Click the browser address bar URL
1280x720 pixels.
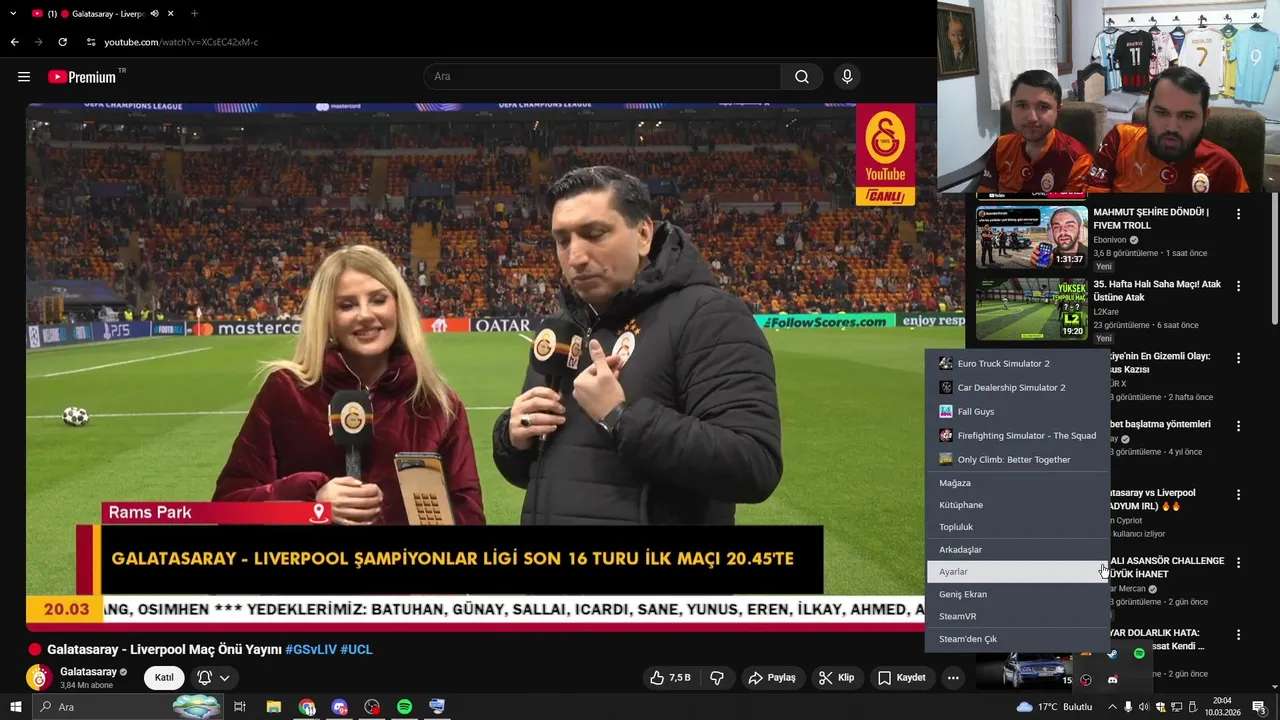click(x=181, y=42)
